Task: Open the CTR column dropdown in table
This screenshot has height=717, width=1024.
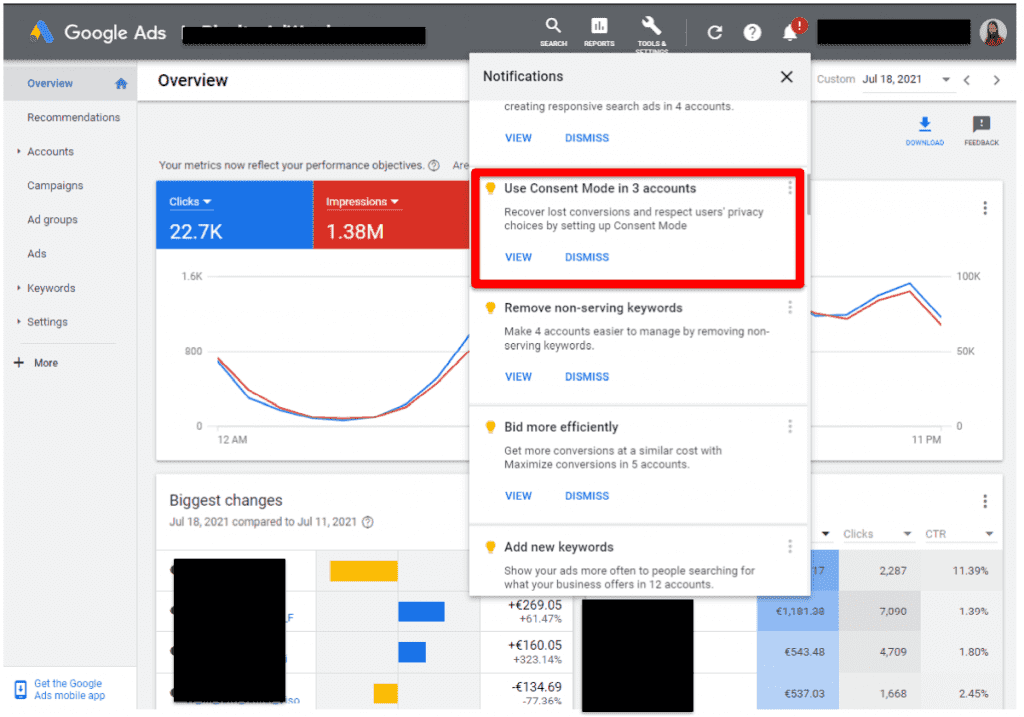Action: (989, 534)
